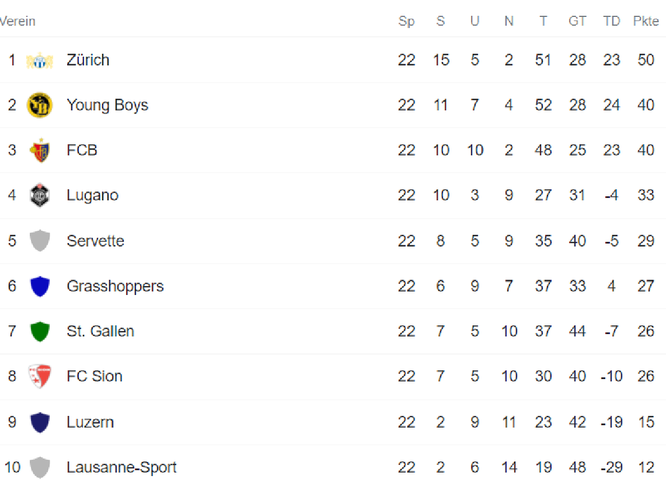Click the Sp column header
Image resolution: width=666 pixels, height=493 pixels.
[x=406, y=21]
